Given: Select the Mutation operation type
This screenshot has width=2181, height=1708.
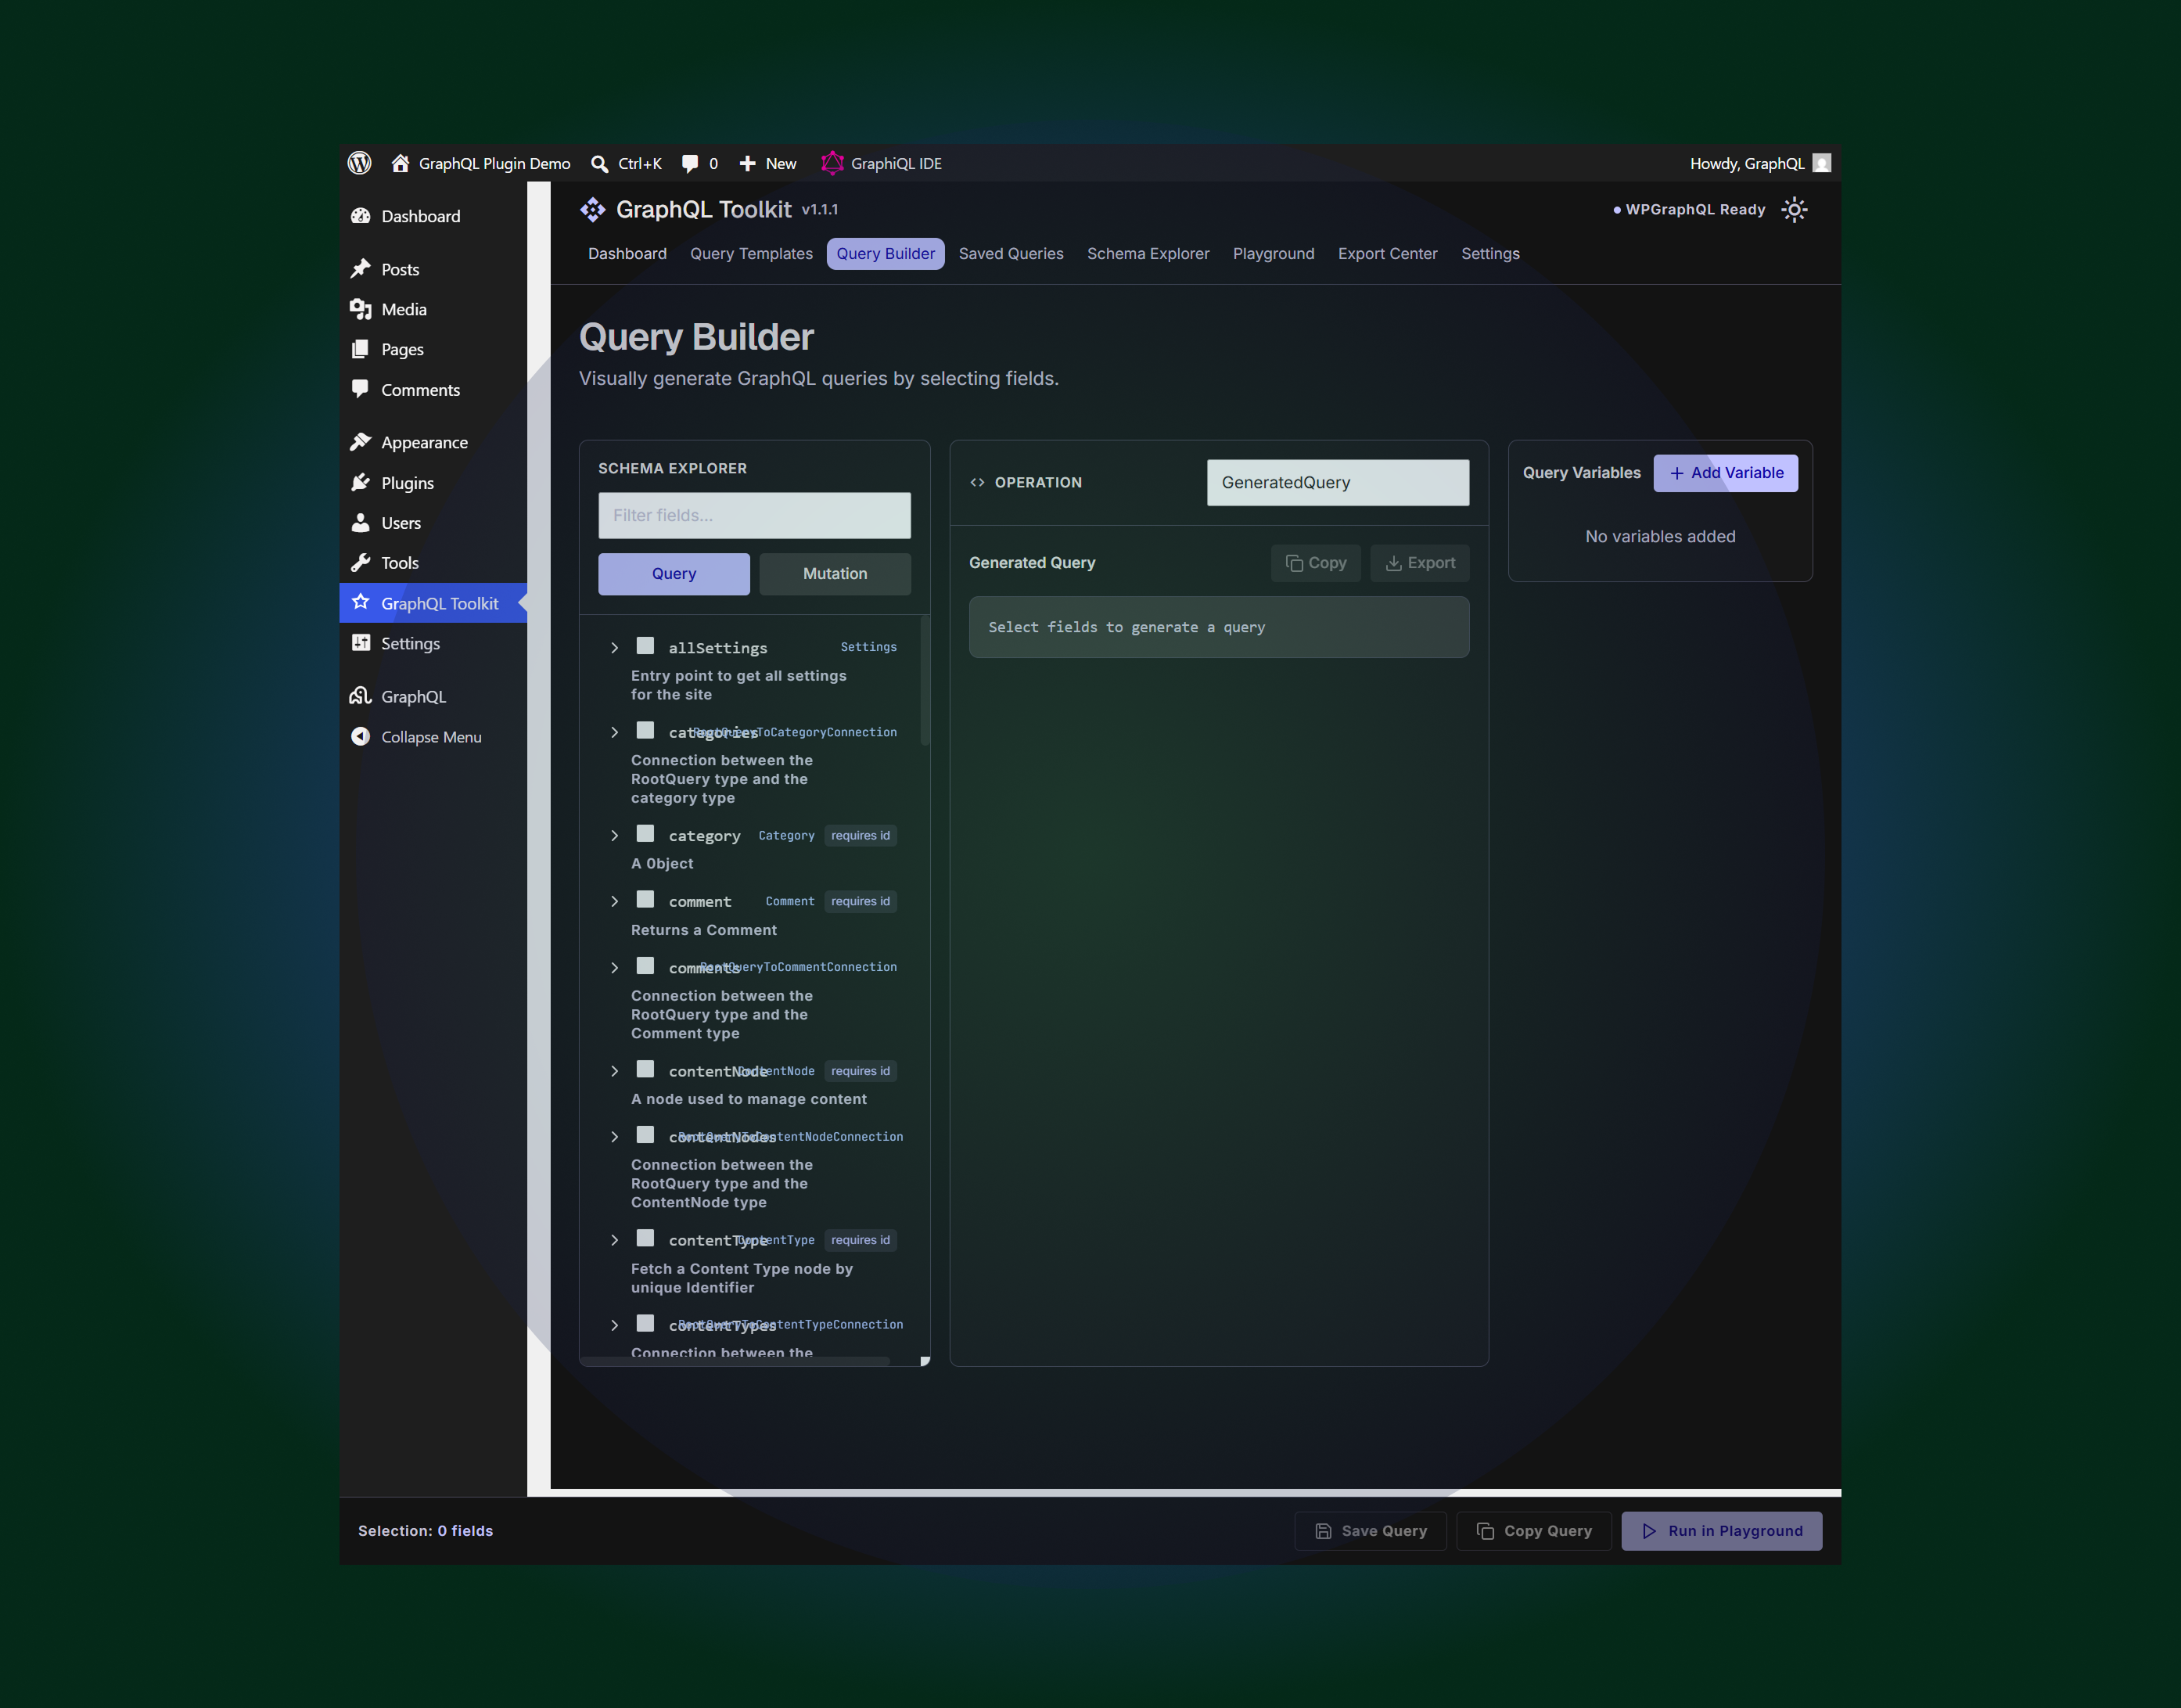Looking at the screenshot, I should click(835, 574).
